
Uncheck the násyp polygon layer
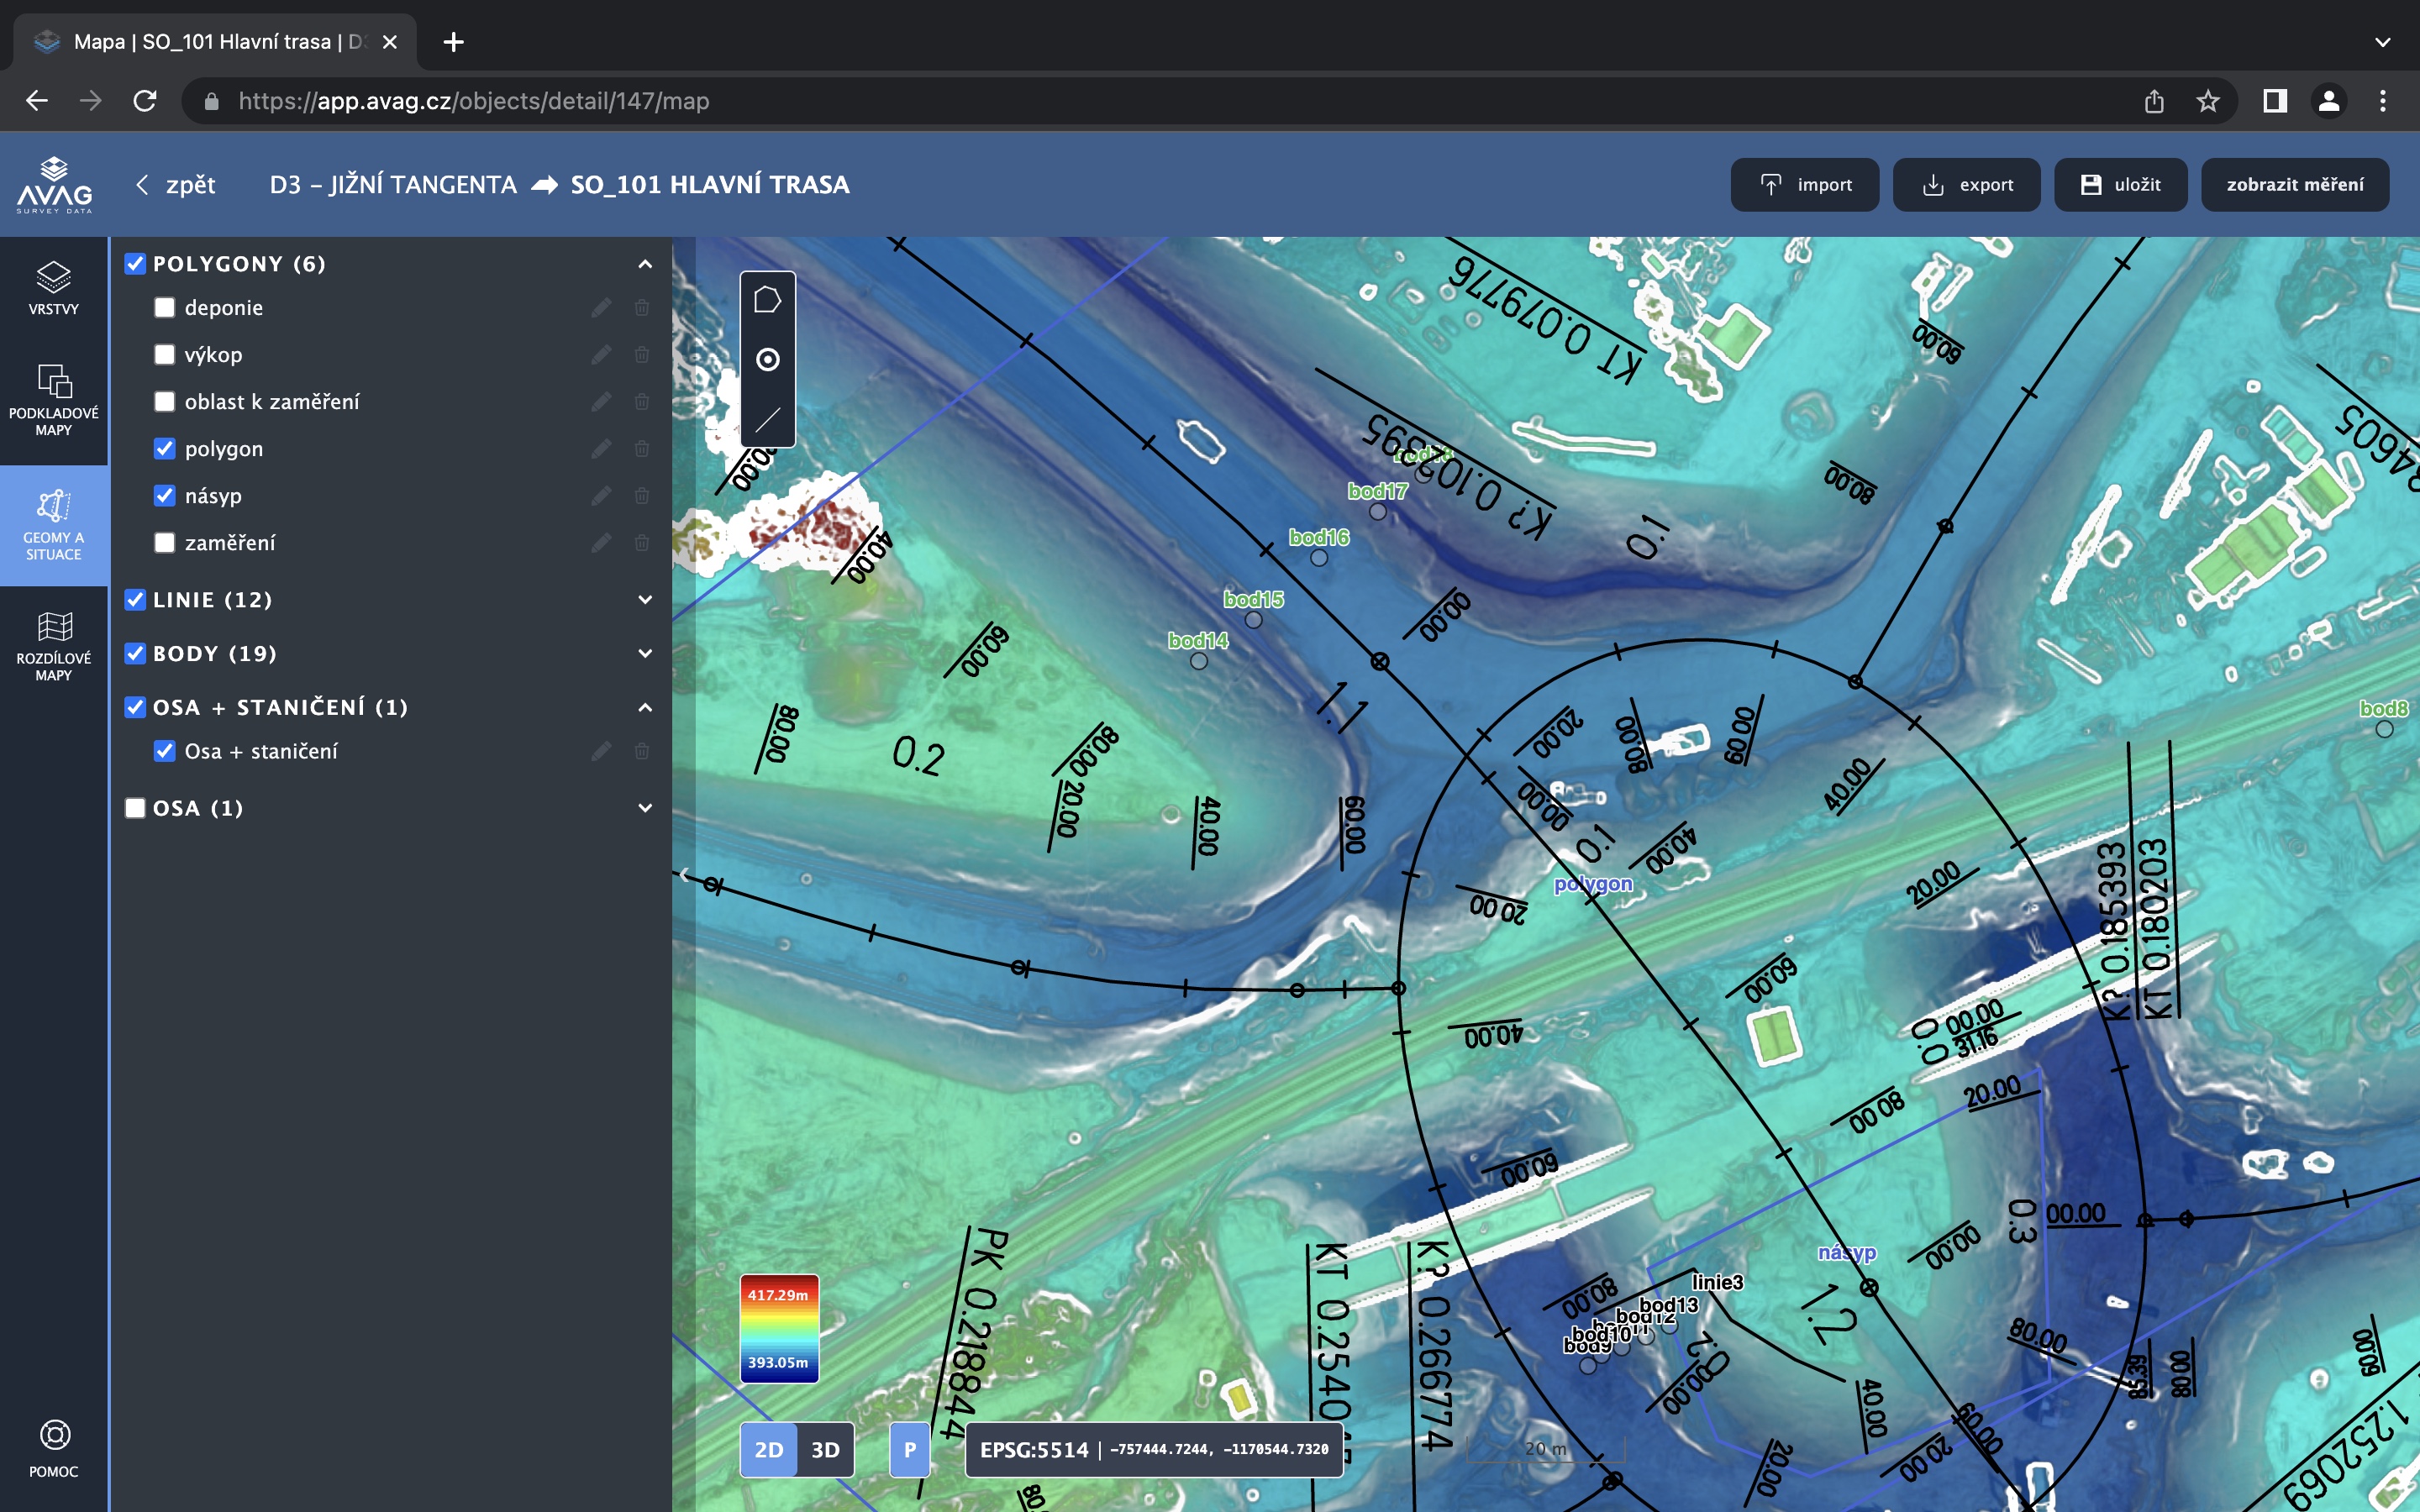click(165, 496)
